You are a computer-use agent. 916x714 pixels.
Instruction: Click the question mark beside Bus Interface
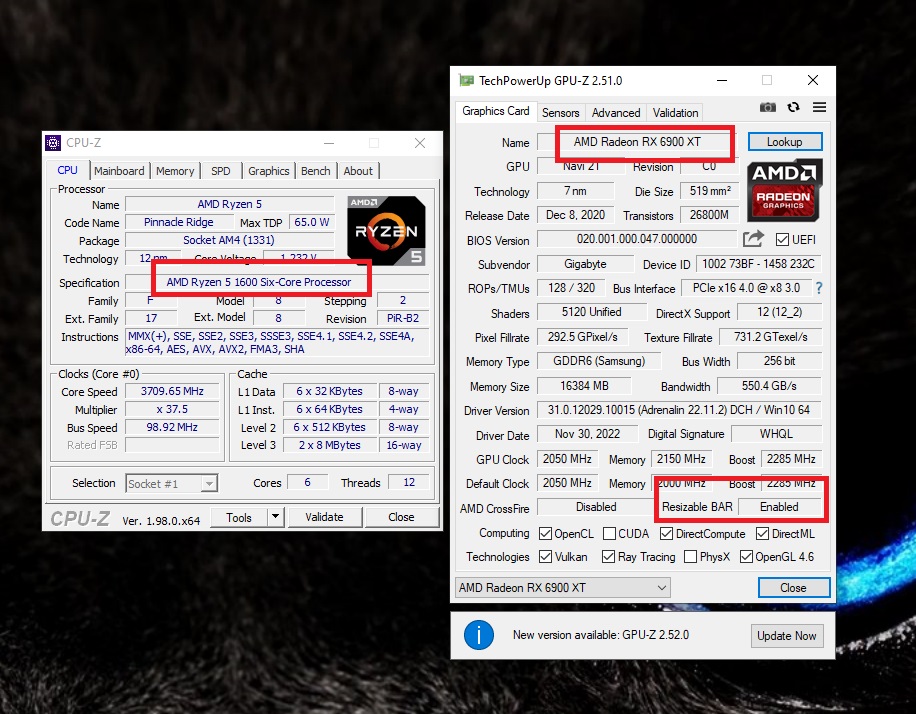click(x=818, y=288)
